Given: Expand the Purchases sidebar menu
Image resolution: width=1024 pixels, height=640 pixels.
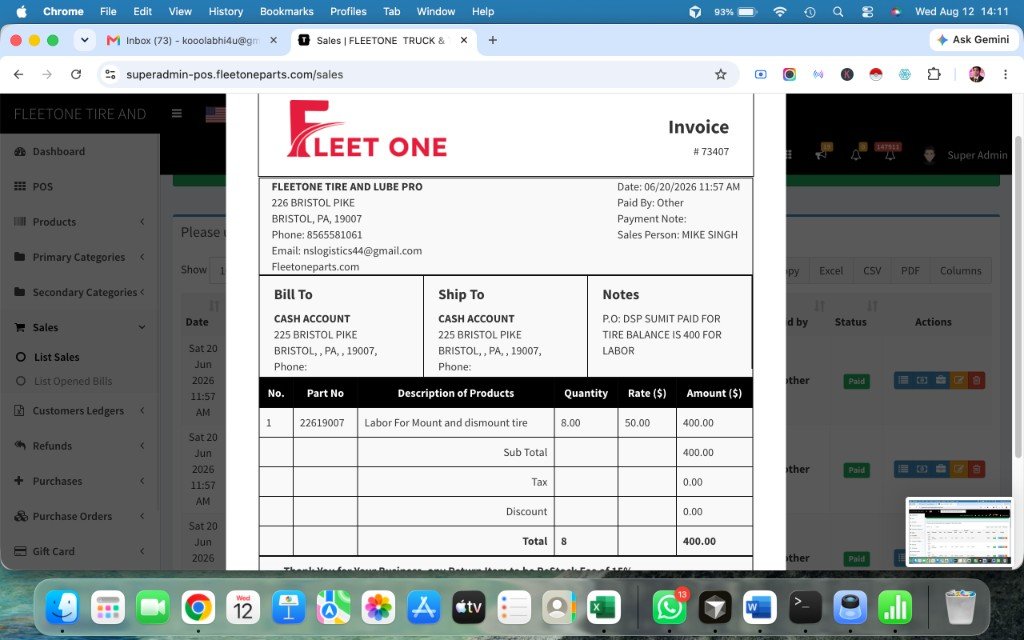Looking at the screenshot, I should pyautogui.click(x=78, y=481).
